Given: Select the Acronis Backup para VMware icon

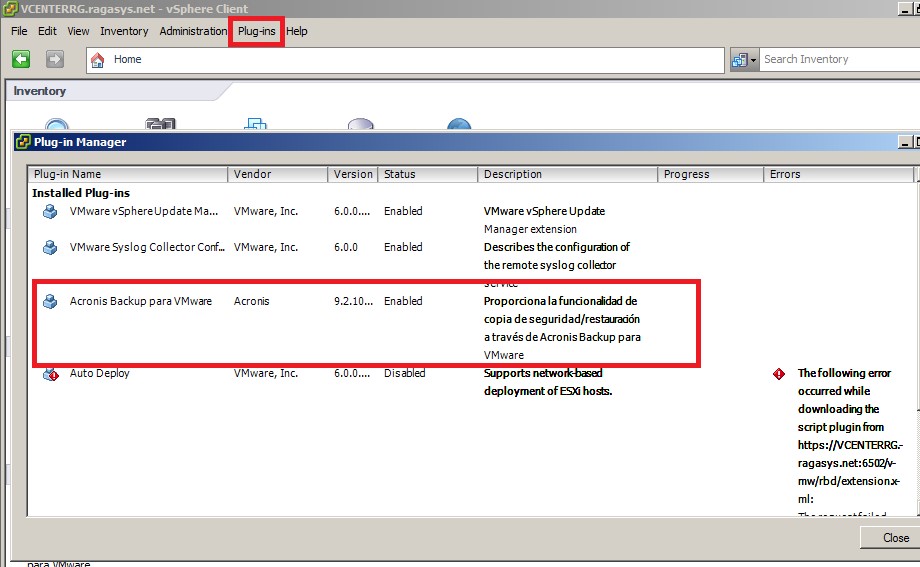Looking at the screenshot, I should coord(50,301).
